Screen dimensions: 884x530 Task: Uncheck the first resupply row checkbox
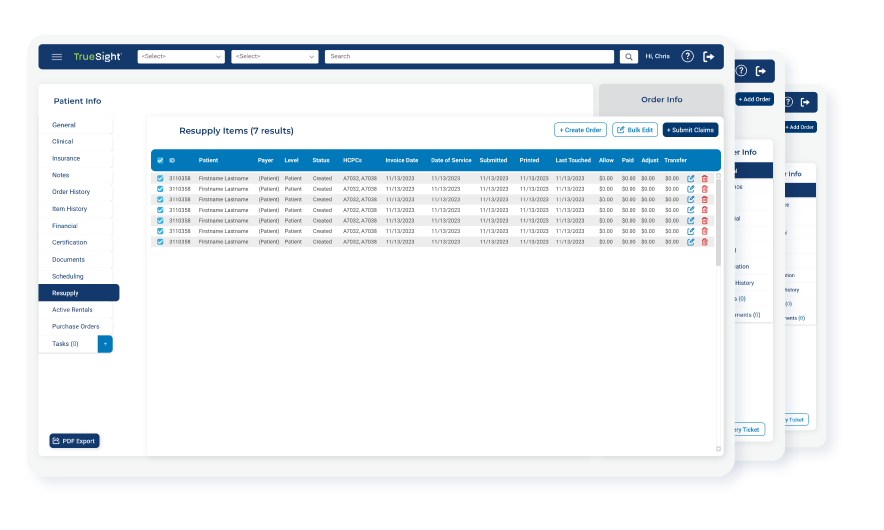[x=160, y=178]
